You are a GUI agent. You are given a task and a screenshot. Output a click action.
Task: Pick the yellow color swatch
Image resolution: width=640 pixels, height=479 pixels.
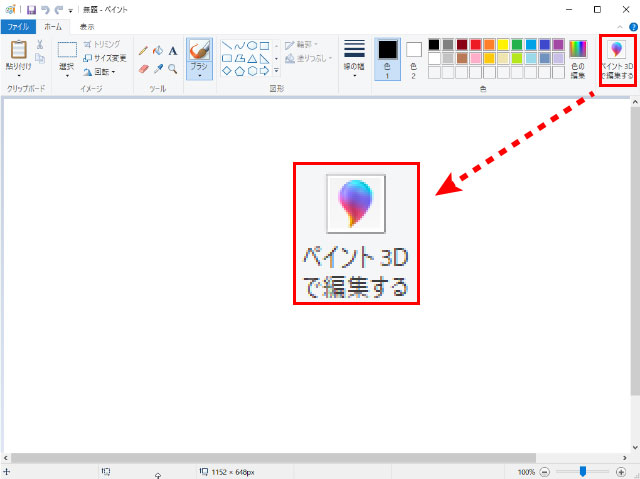coord(503,44)
